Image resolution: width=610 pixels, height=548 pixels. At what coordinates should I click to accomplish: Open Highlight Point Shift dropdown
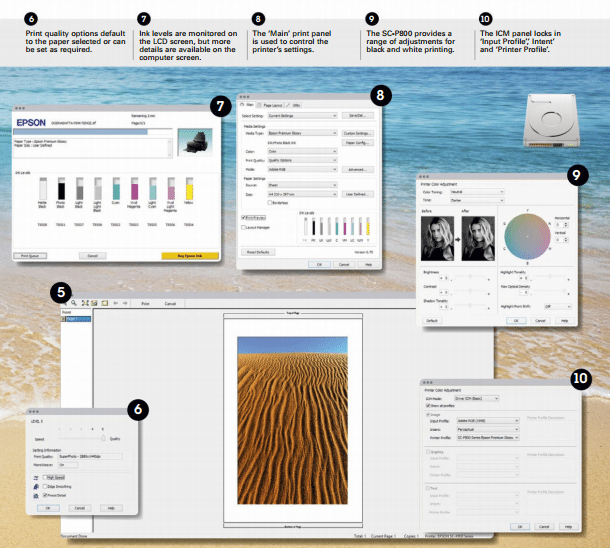557,306
